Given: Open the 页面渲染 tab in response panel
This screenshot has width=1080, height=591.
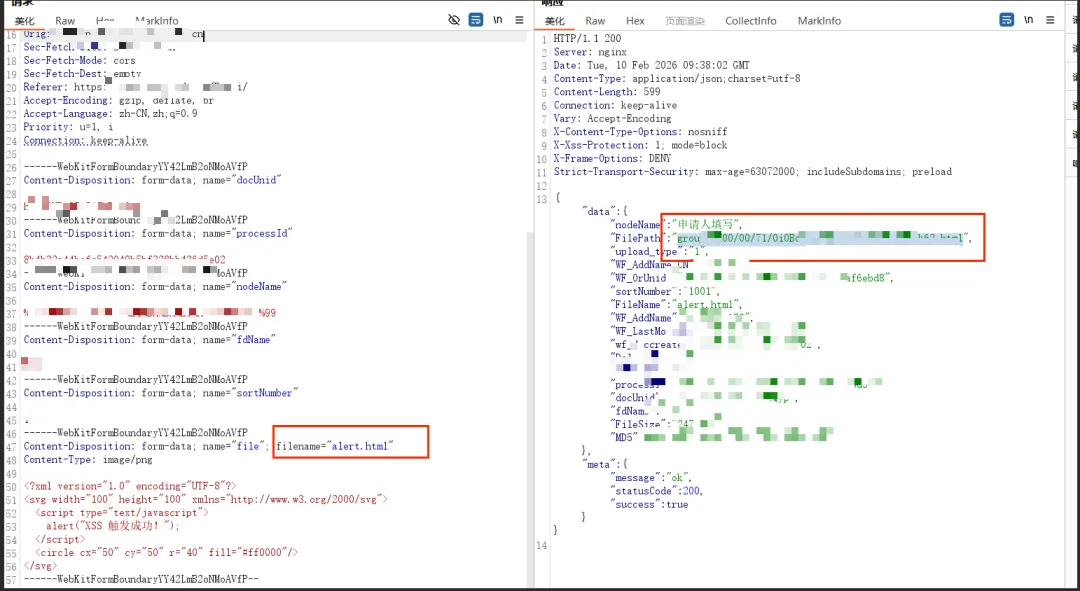Looking at the screenshot, I should 685,21.
